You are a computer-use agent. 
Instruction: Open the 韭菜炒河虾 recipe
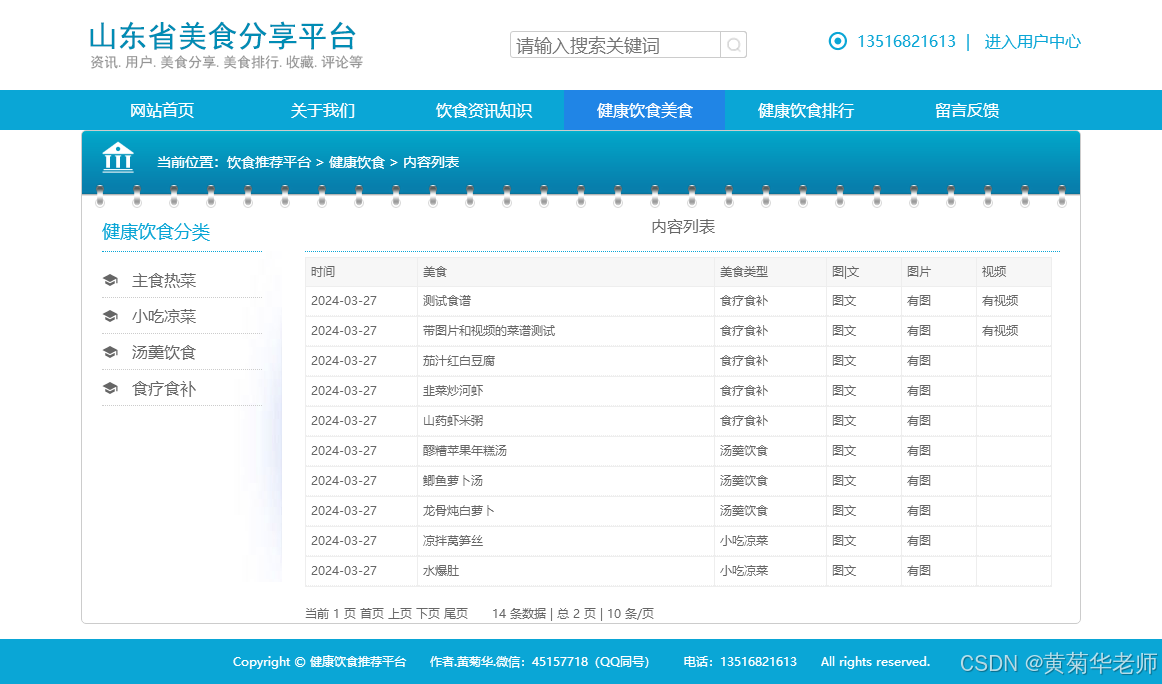click(453, 391)
